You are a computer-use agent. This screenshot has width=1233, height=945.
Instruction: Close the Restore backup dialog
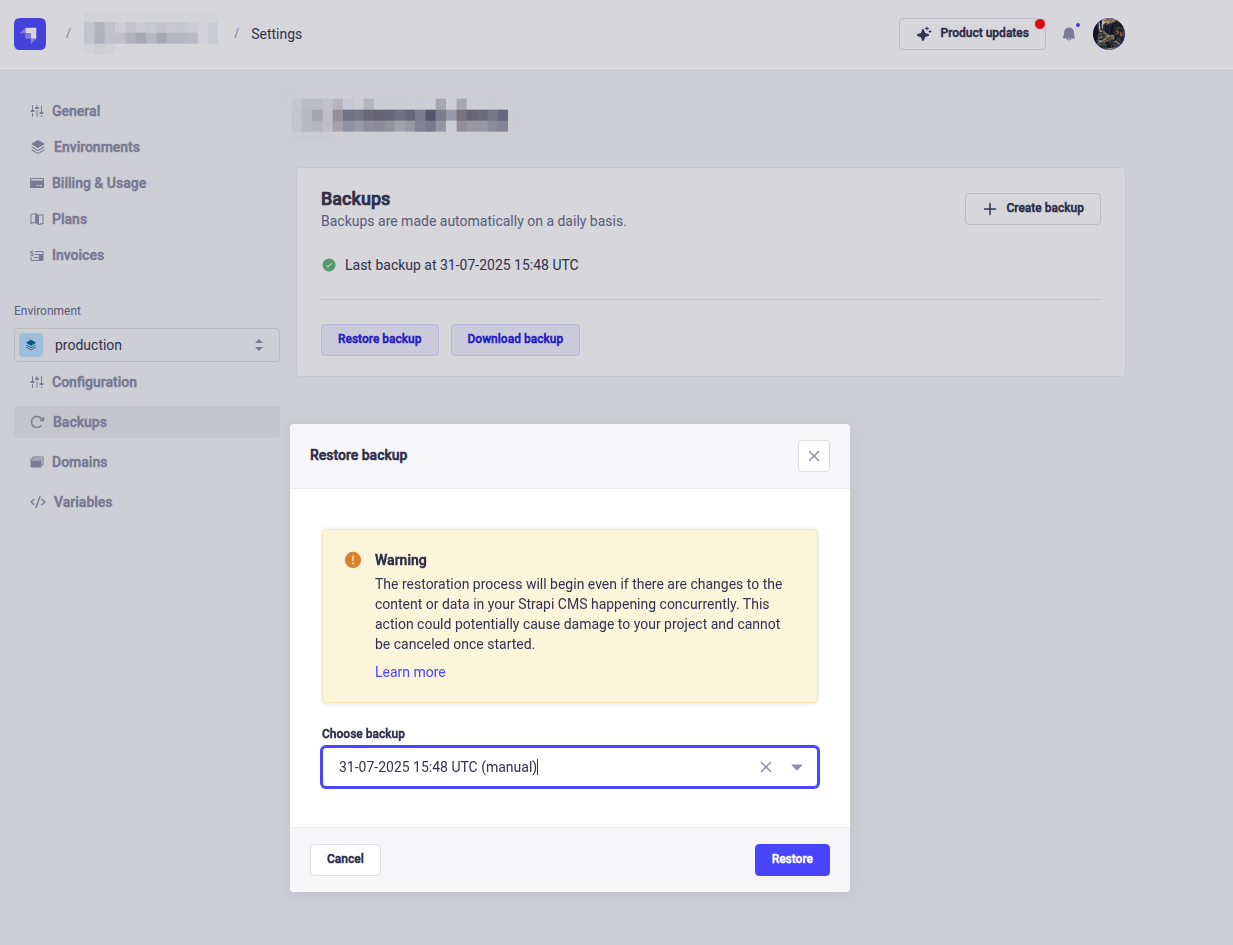click(x=813, y=456)
